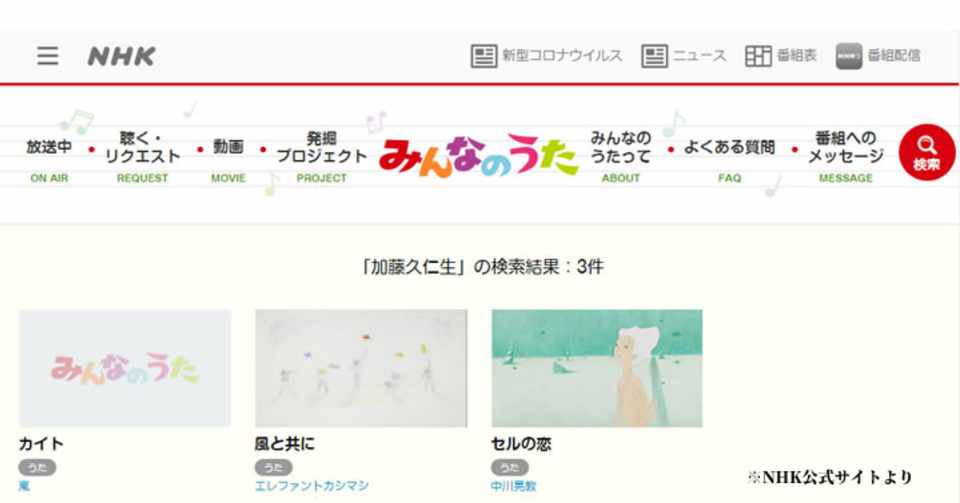
Task: Click the 番組配信 icon
Action: point(849,56)
